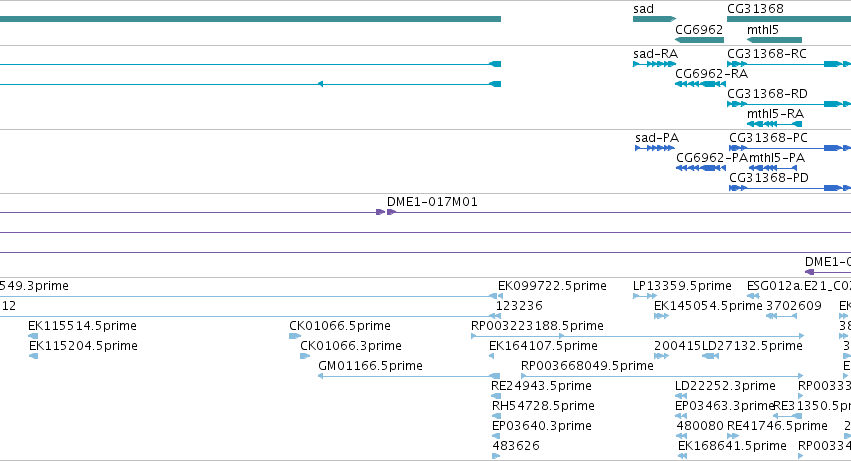Select the LD22252.3prime EST glyph
This screenshot has width=851, height=461.
click(681, 396)
